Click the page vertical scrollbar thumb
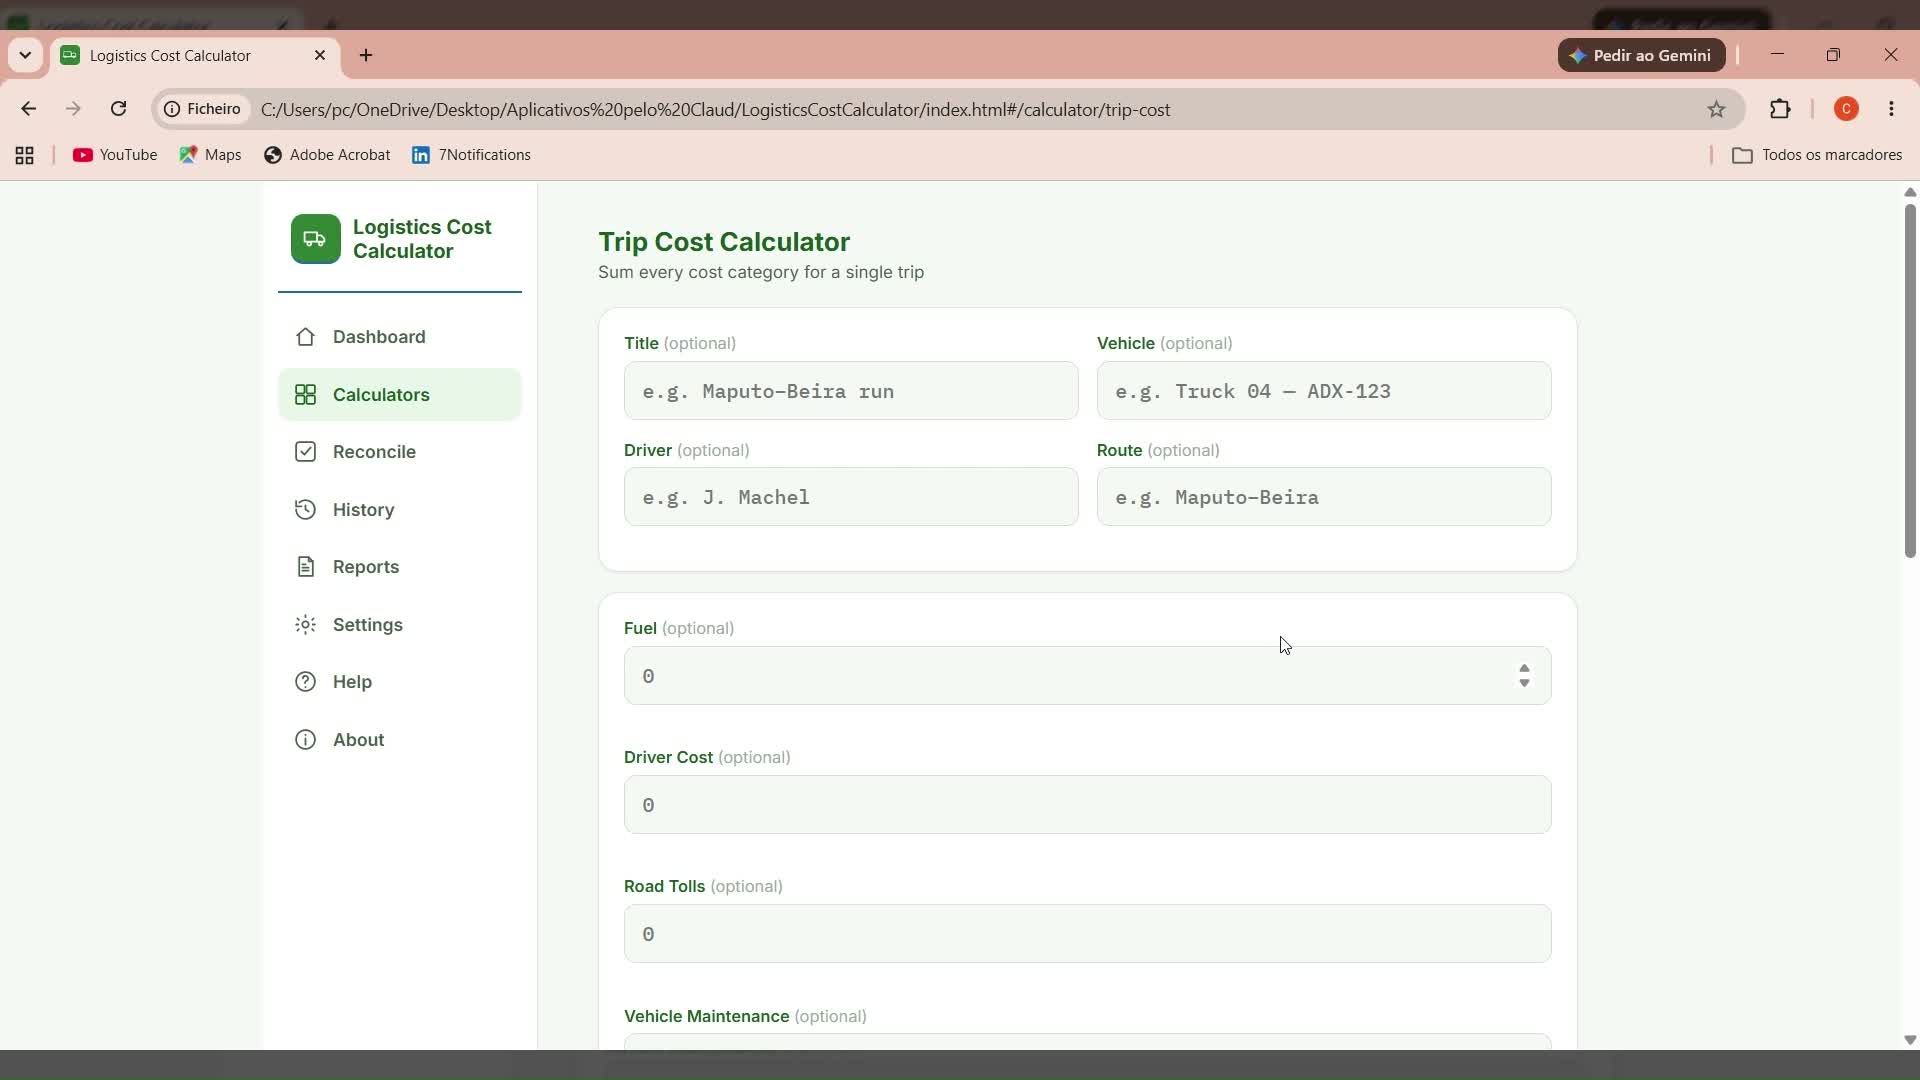The height and width of the screenshot is (1080, 1920). (1910, 380)
